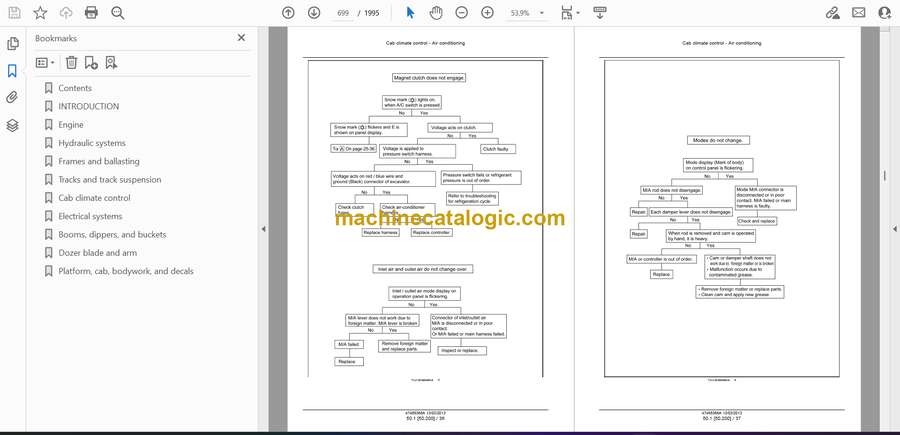Open the share-with-others person icon
Image resolution: width=900 pixels, height=435 pixels.
point(885,13)
